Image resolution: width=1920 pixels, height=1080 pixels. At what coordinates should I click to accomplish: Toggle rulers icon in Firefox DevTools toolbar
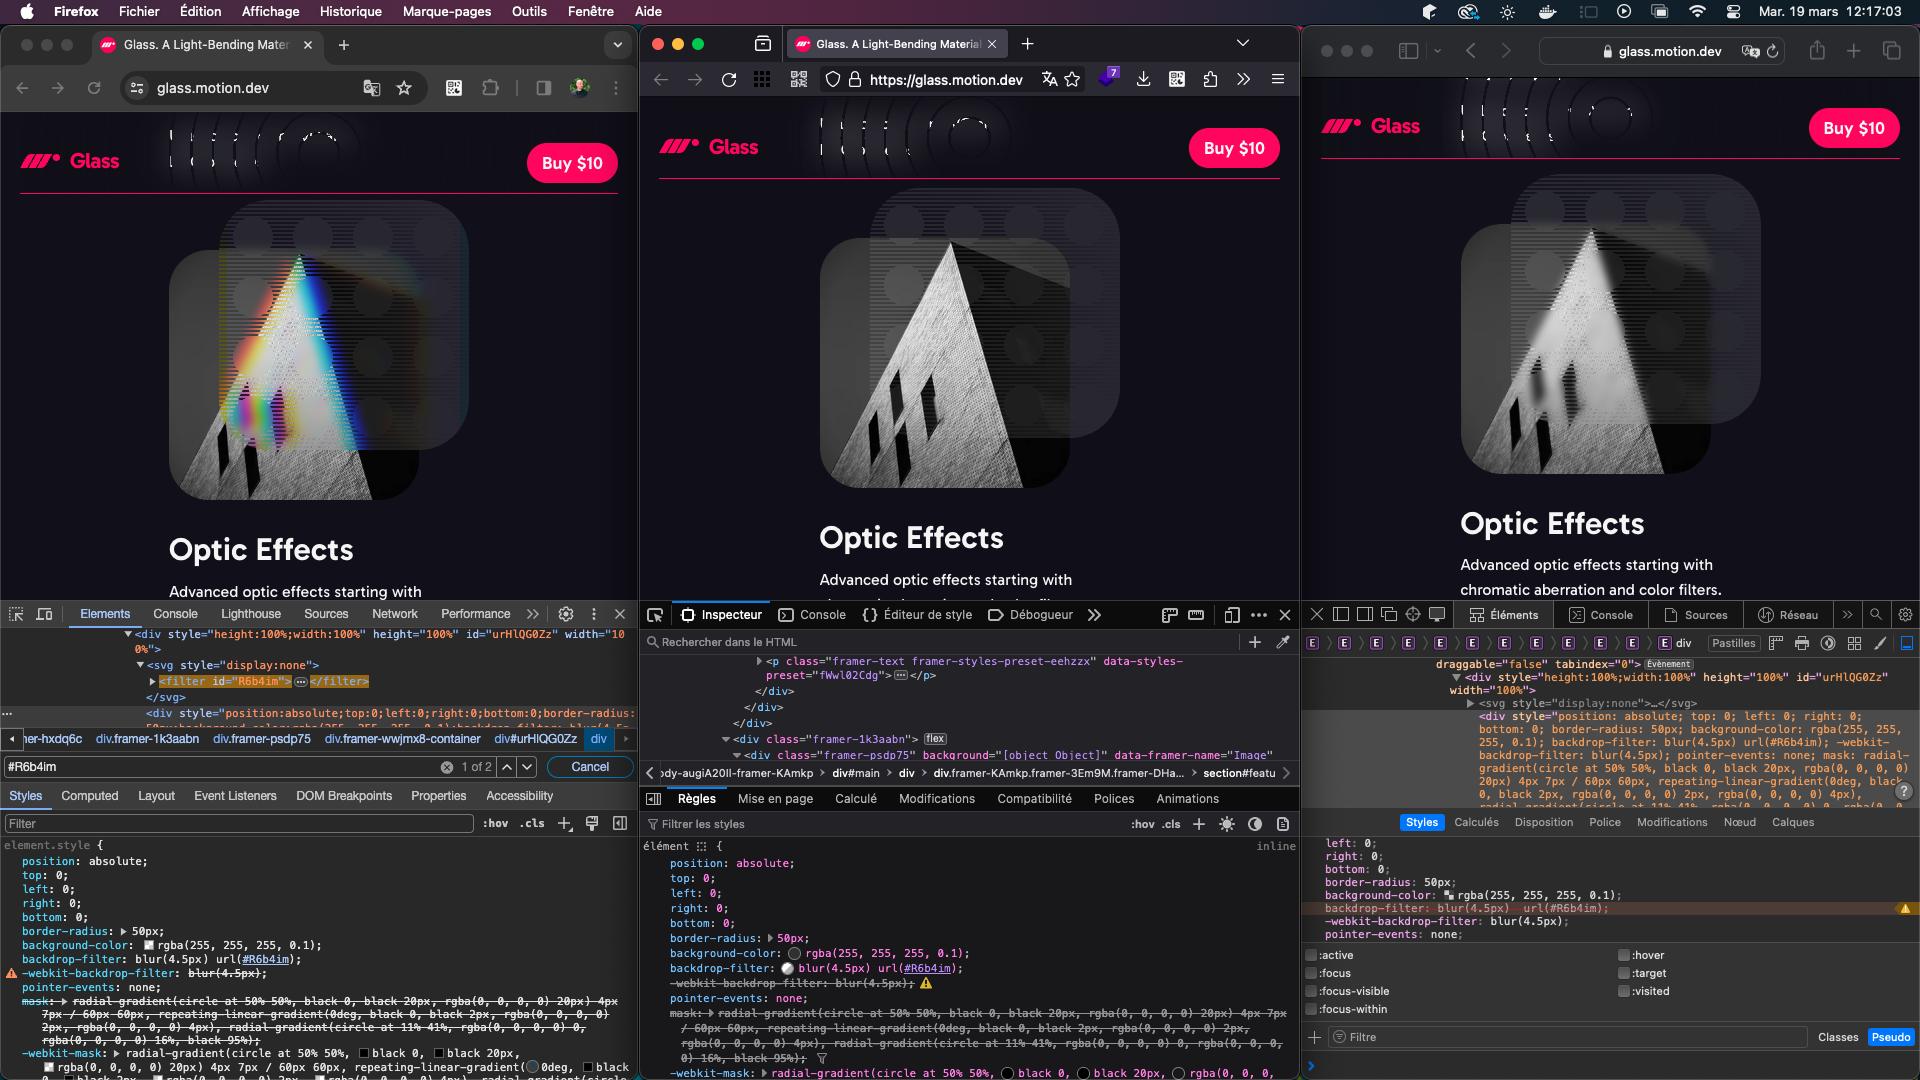[x=1169, y=615]
